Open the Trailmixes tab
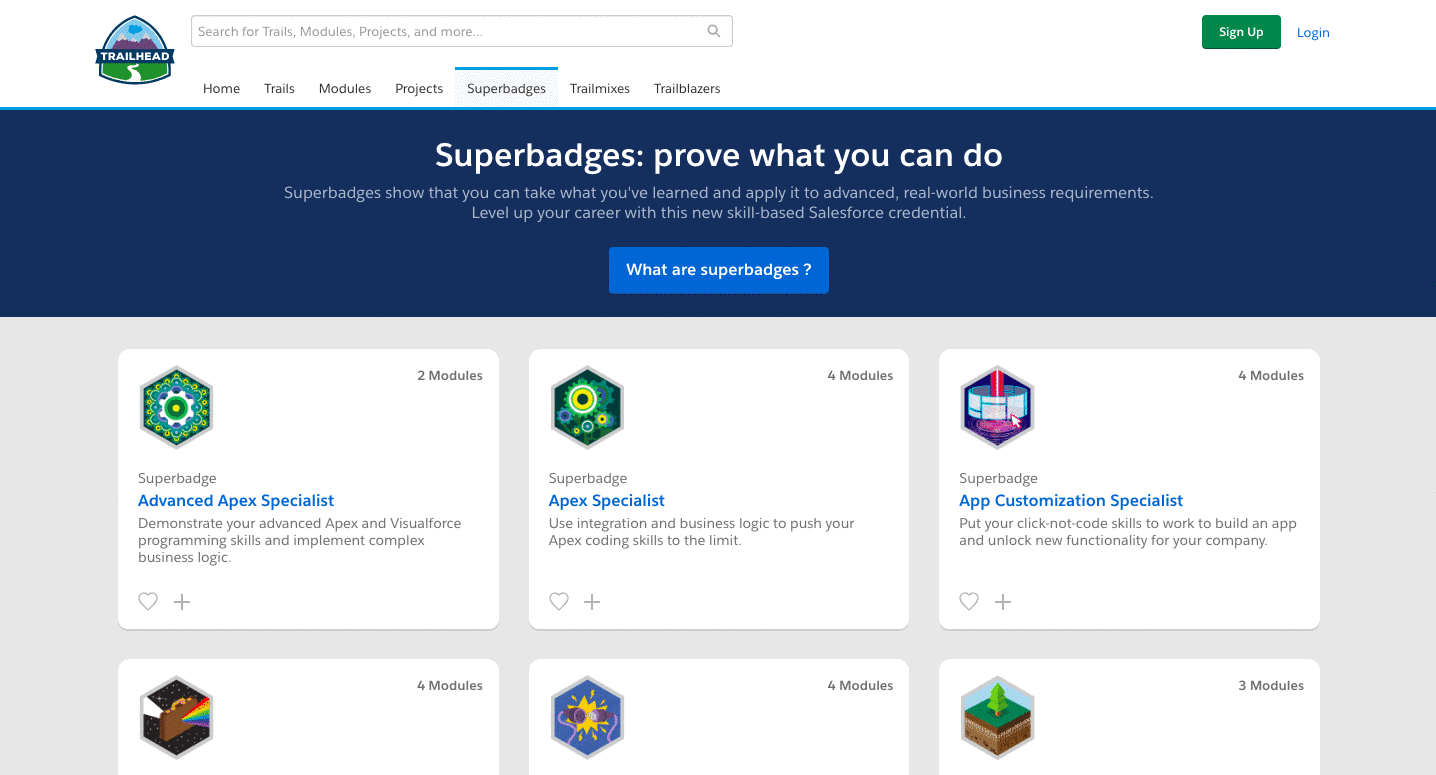Screen dimensions: 1436x775 tap(600, 88)
